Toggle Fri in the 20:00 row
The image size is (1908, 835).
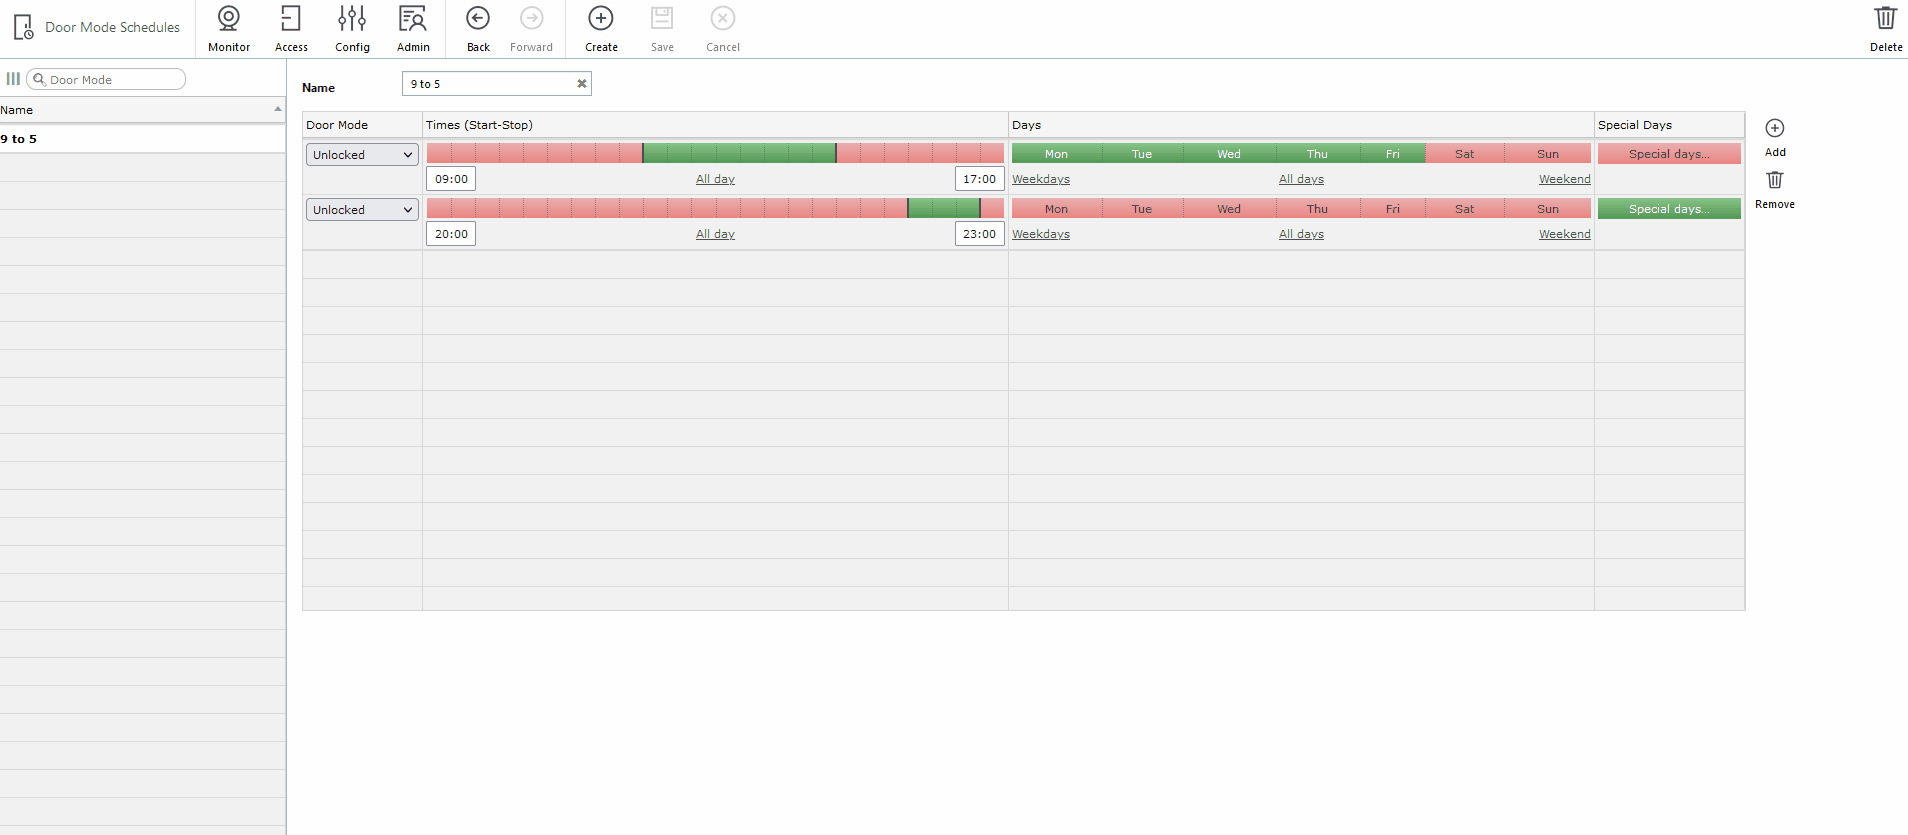(1393, 209)
